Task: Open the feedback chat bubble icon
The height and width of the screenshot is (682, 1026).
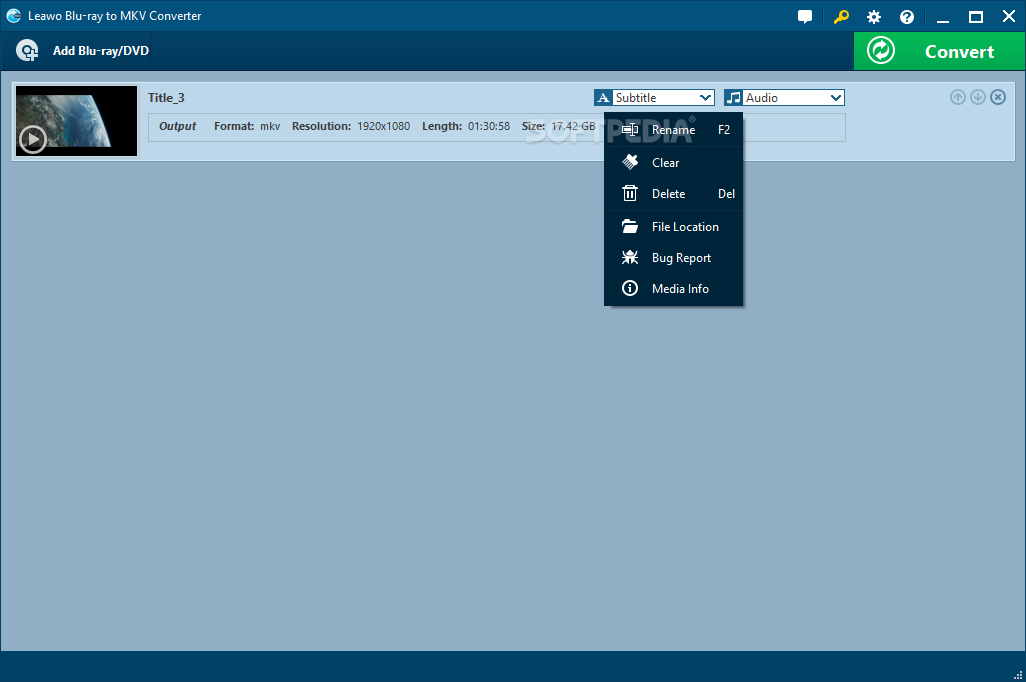Action: point(805,16)
